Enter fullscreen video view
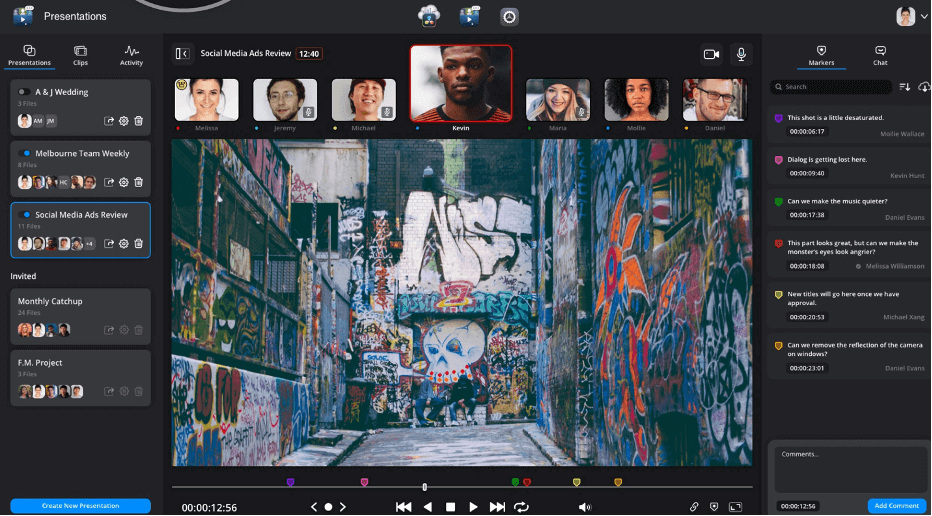932x516 pixels. click(736, 507)
